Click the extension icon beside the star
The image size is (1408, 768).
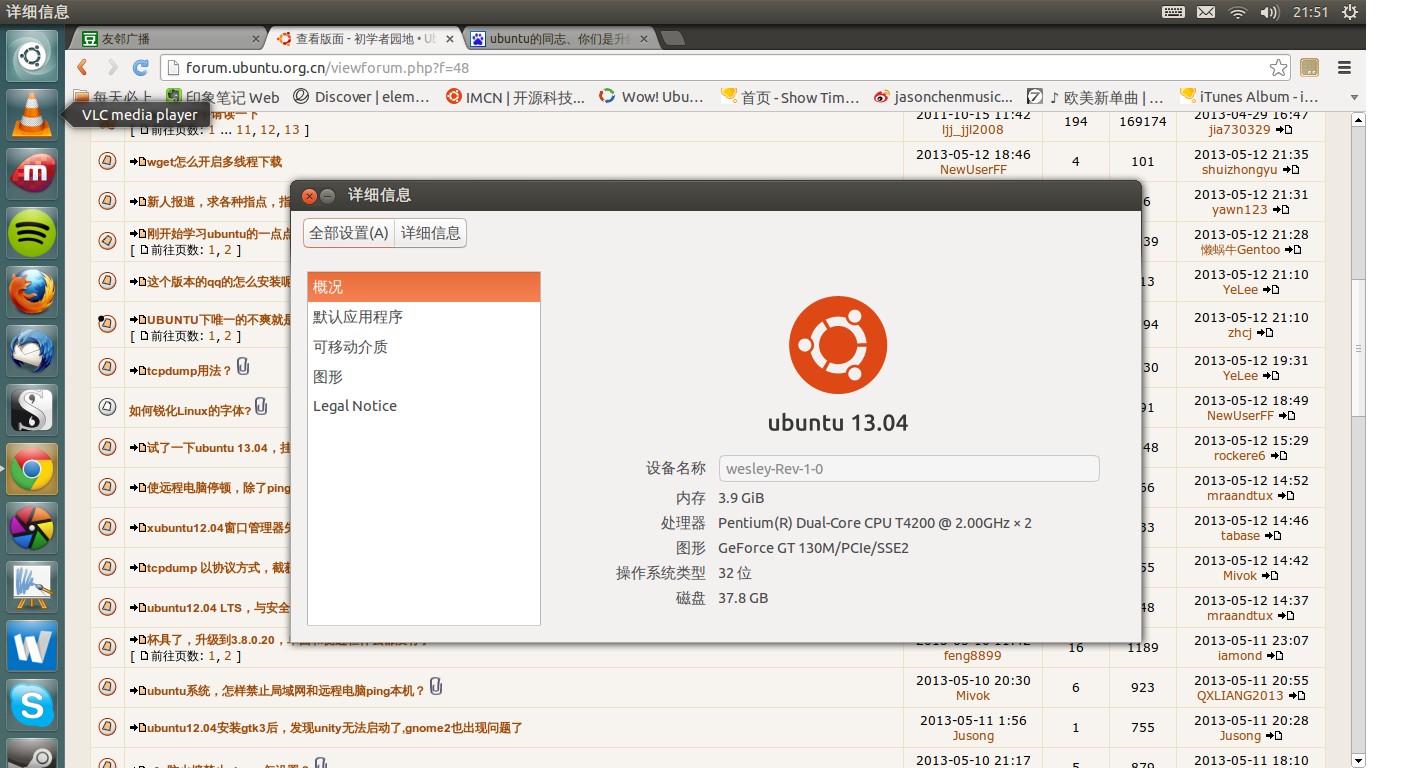point(1310,68)
